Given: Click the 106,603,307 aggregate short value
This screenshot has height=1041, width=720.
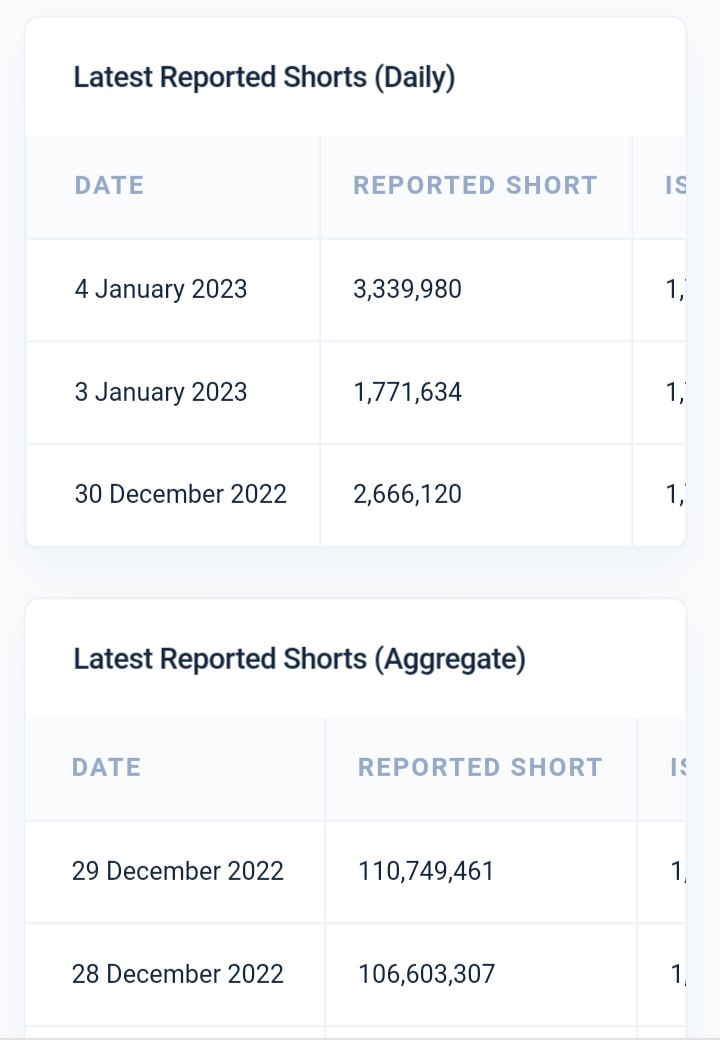Looking at the screenshot, I should coord(426,974).
